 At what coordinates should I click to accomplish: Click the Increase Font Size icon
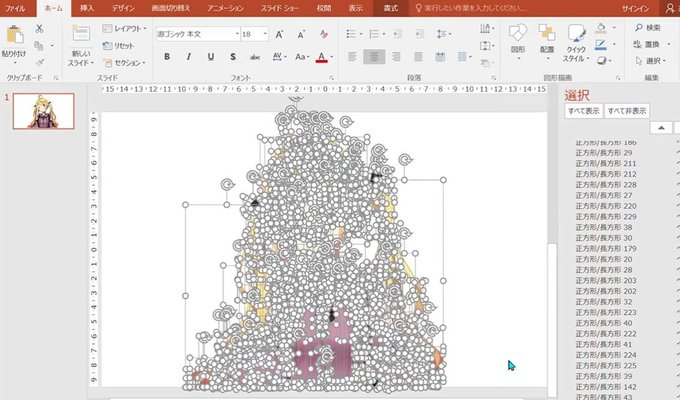tap(279, 34)
